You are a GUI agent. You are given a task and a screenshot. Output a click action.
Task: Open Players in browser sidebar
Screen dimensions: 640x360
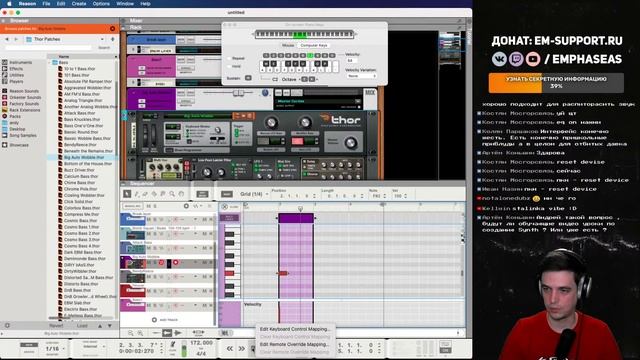point(16,82)
